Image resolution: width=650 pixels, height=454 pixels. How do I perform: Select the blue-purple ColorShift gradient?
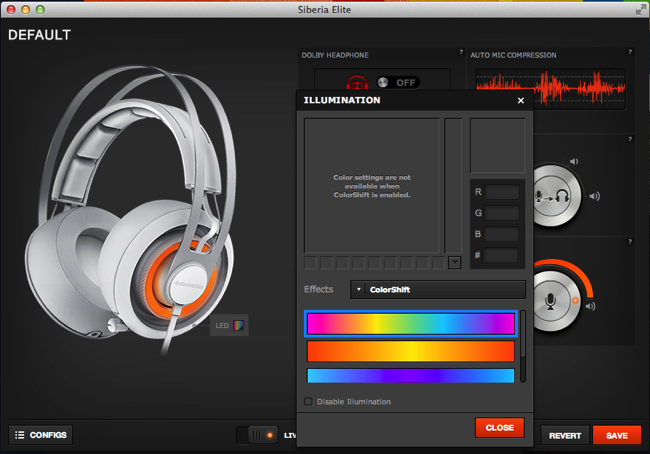point(410,376)
